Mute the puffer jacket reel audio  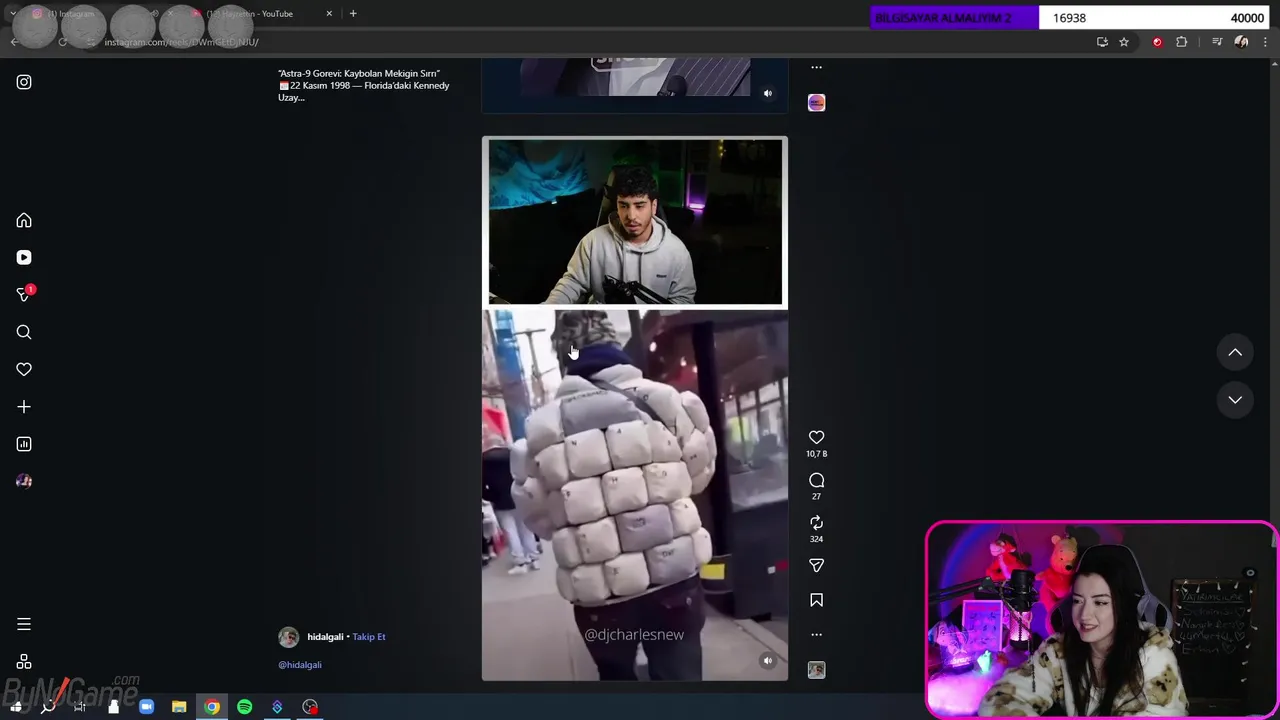(x=768, y=661)
